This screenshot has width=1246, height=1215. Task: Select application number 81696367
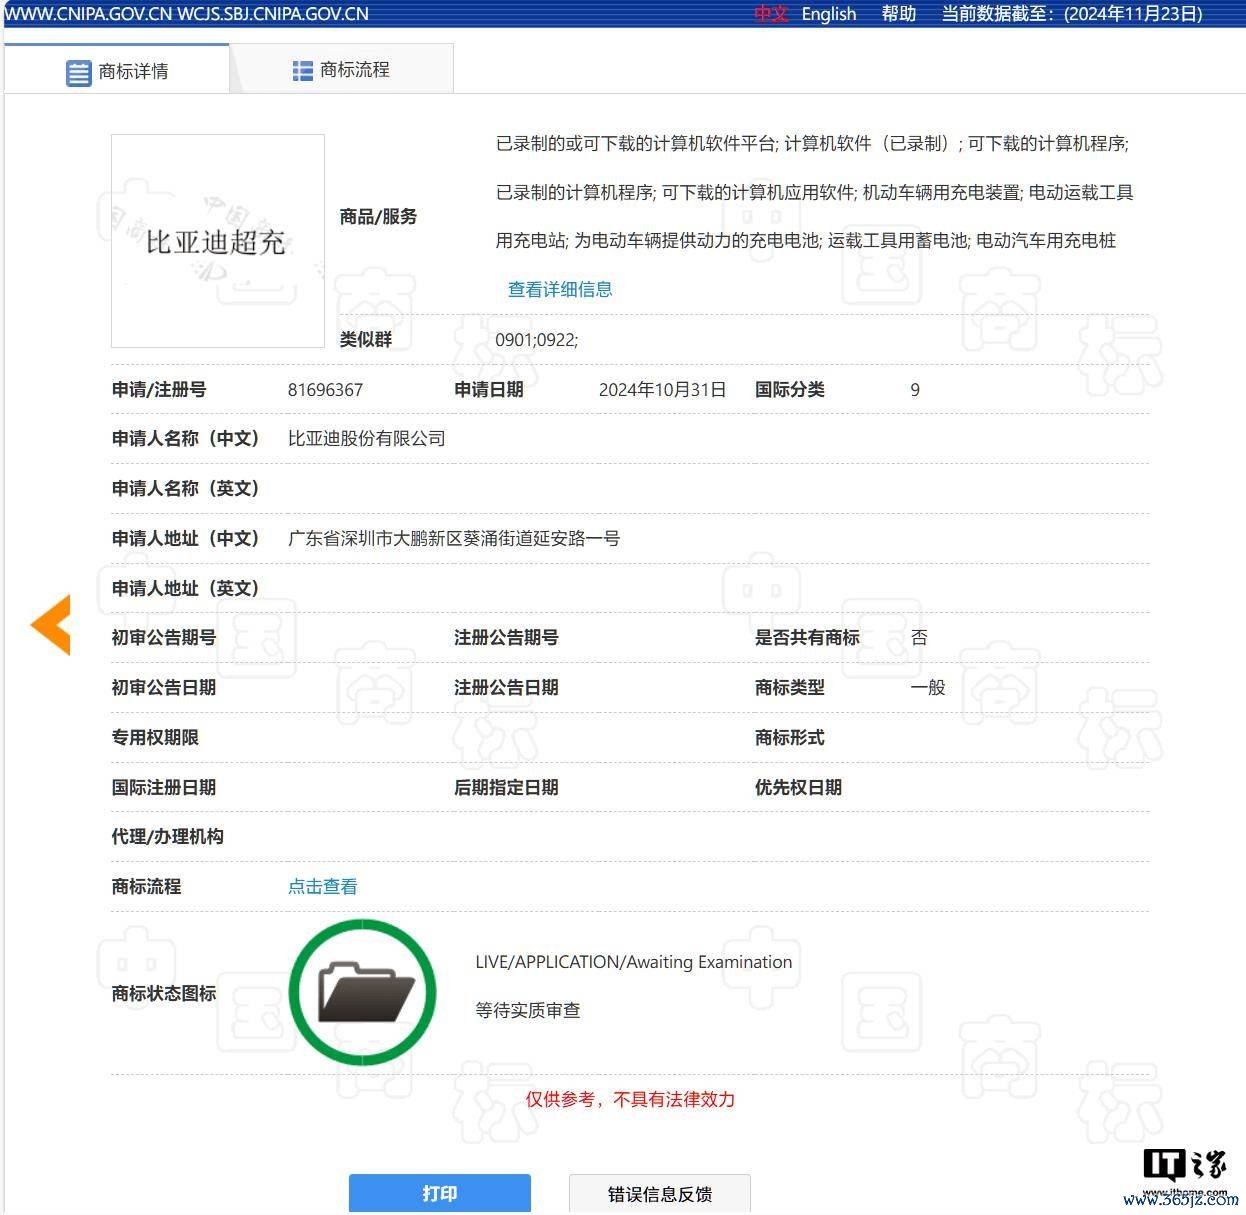pyautogui.click(x=325, y=390)
